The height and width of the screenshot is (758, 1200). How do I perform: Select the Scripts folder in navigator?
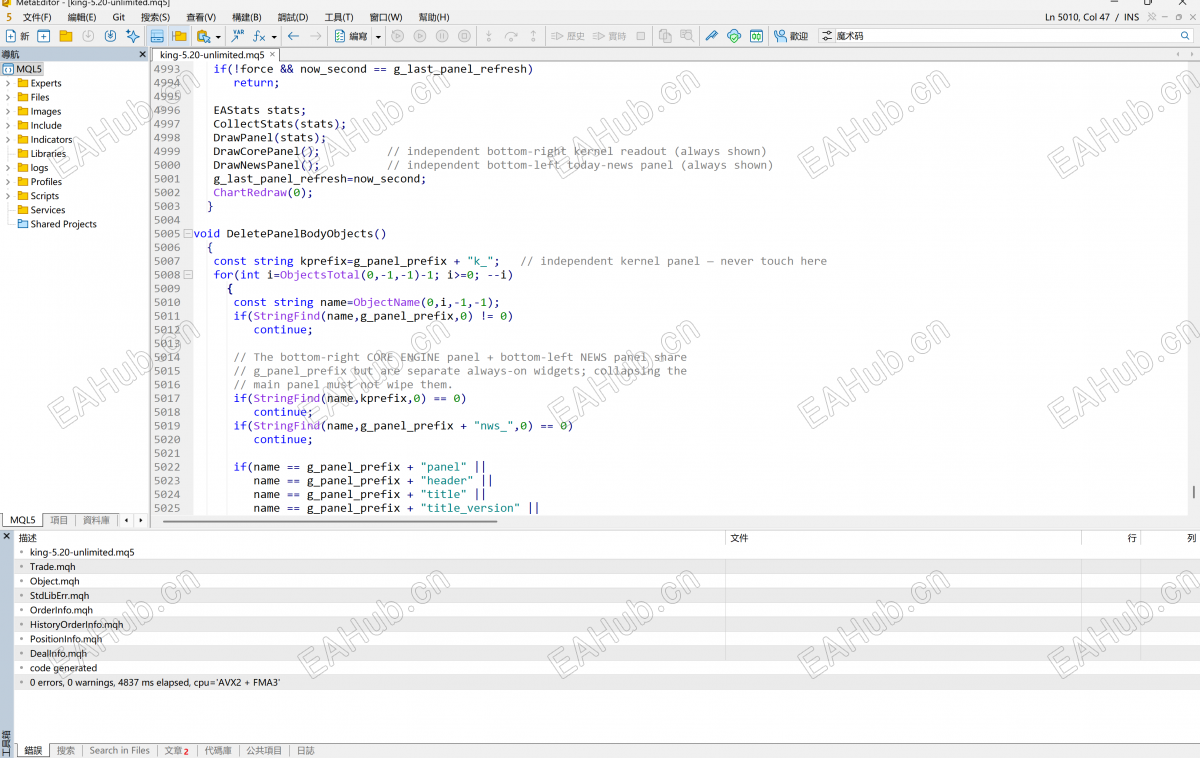38,196
